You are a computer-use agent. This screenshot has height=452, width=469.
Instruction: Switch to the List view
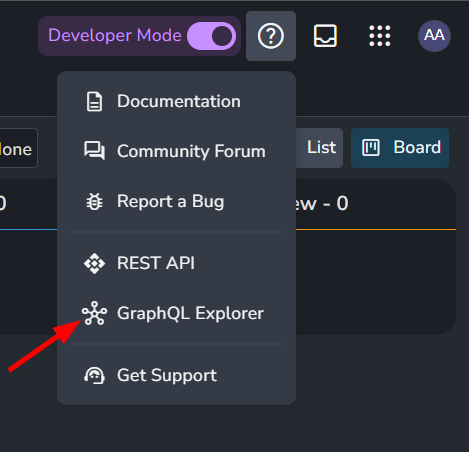319,148
